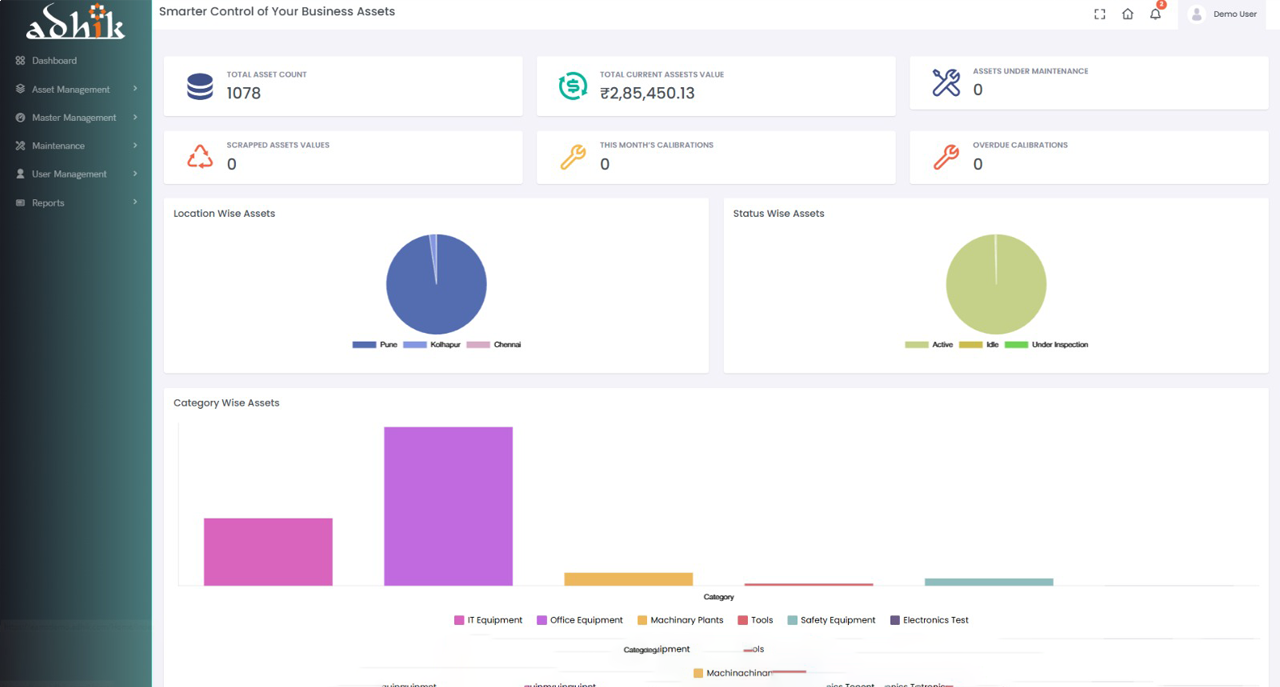Click the Total Current Assets Value rupee icon
The height and width of the screenshot is (687, 1280).
click(x=573, y=86)
